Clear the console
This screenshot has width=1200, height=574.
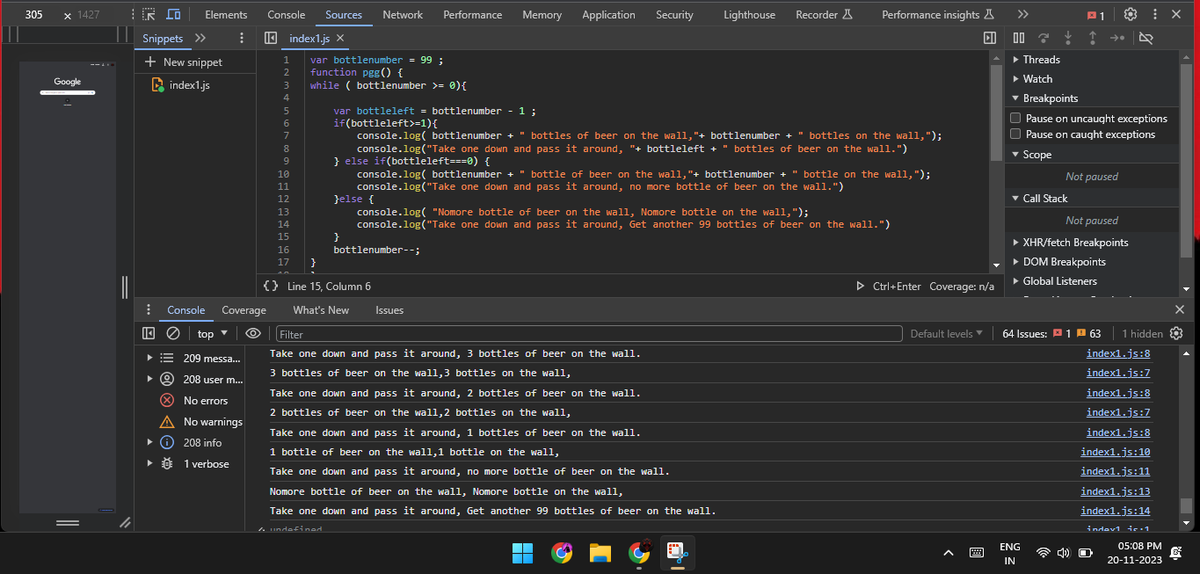pos(172,333)
